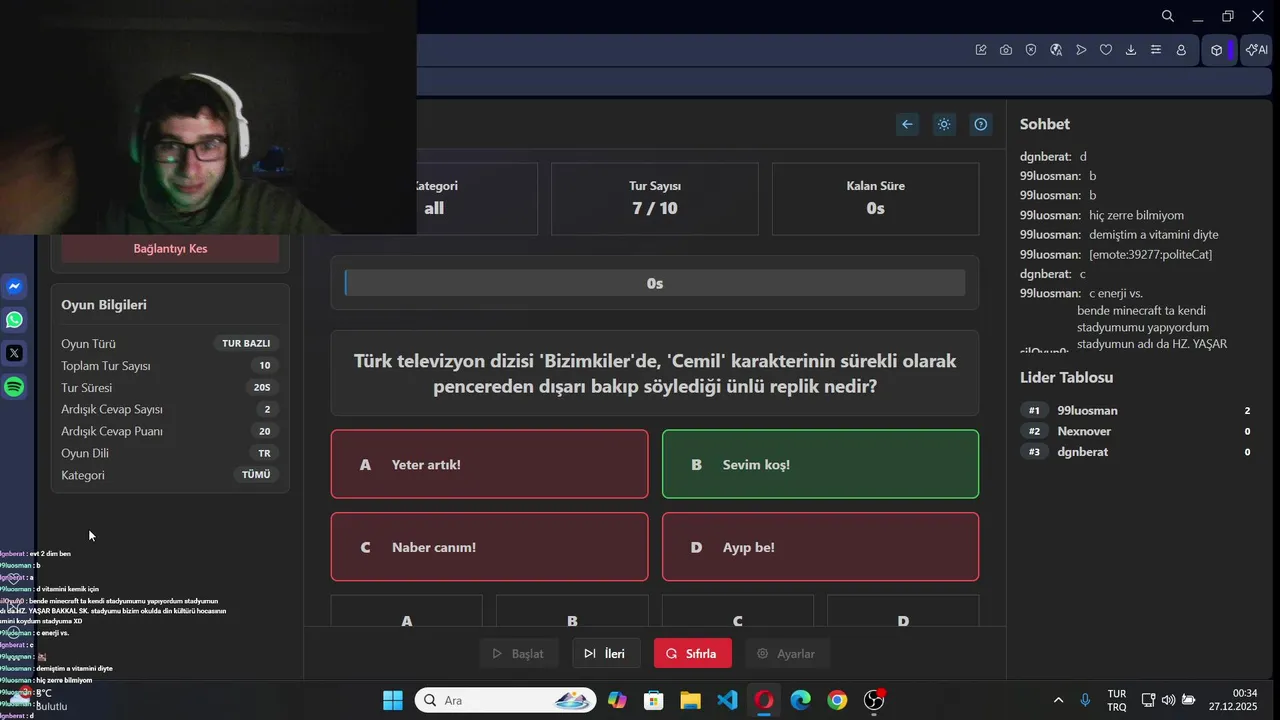Open the X (Twitter) sidebar icon

coord(14,353)
